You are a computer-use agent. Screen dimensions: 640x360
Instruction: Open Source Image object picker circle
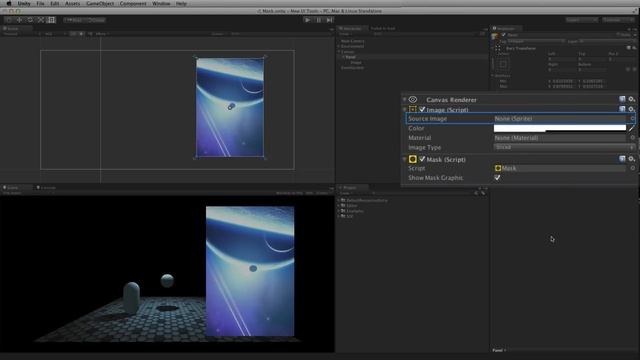[x=632, y=118]
